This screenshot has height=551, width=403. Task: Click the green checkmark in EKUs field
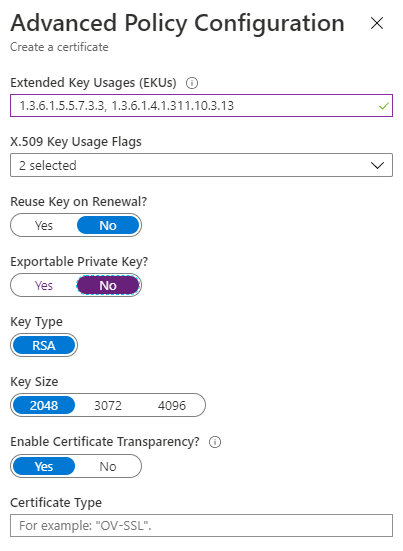coord(384,106)
